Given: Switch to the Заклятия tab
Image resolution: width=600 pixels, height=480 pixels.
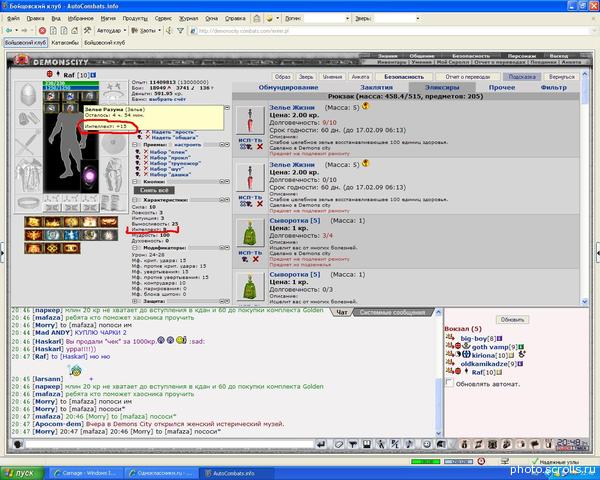Looking at the screenshot, I should 376,87.
